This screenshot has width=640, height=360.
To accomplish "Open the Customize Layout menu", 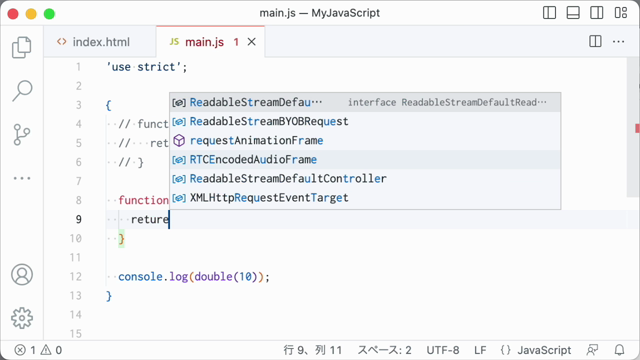I will [621, 13].
